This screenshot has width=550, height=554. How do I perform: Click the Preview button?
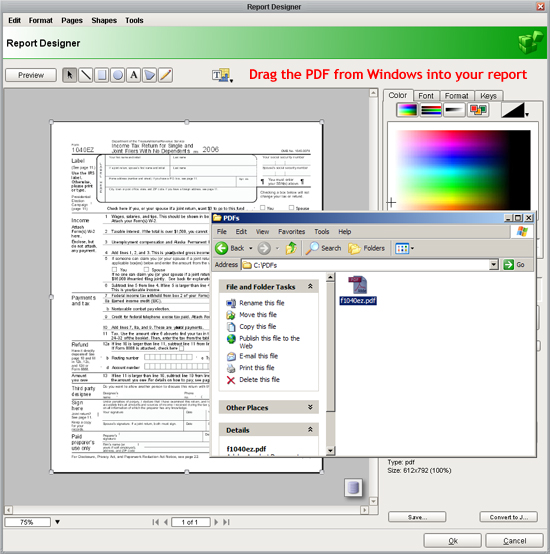pyautogui.click(x=31, y=75)
